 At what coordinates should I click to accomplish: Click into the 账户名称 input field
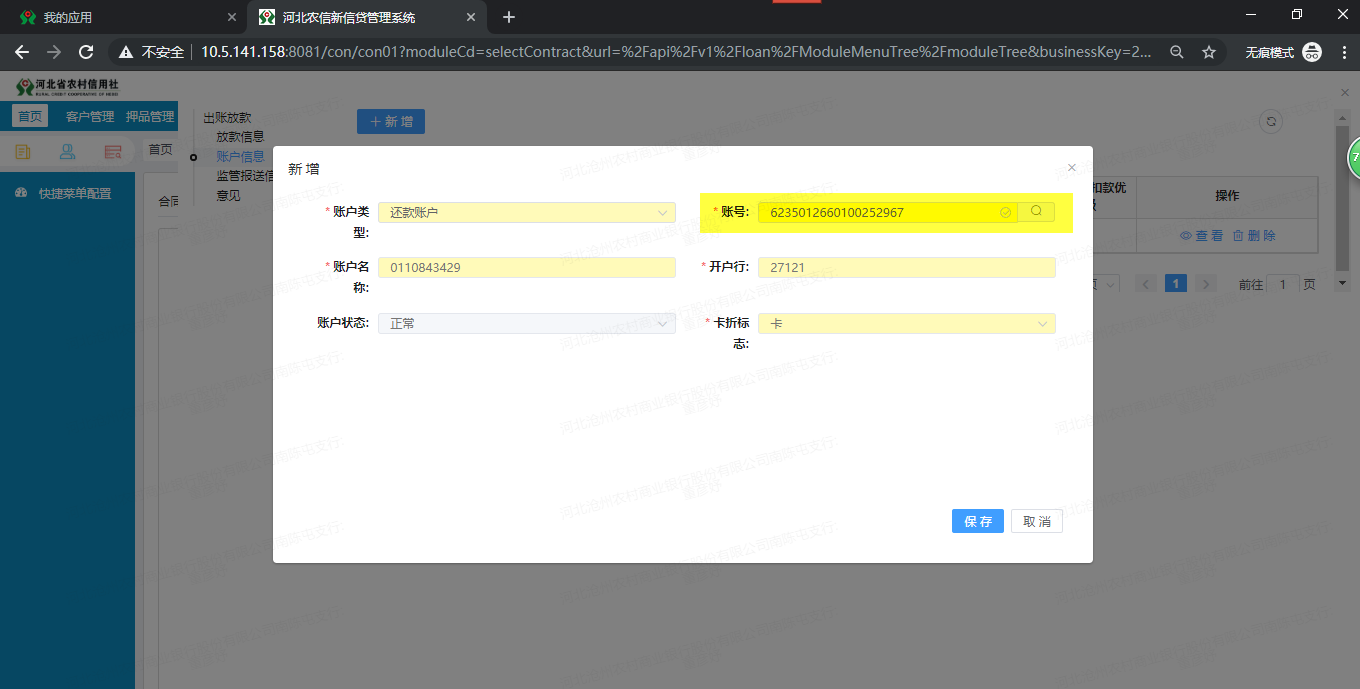(x=526, y=268)
